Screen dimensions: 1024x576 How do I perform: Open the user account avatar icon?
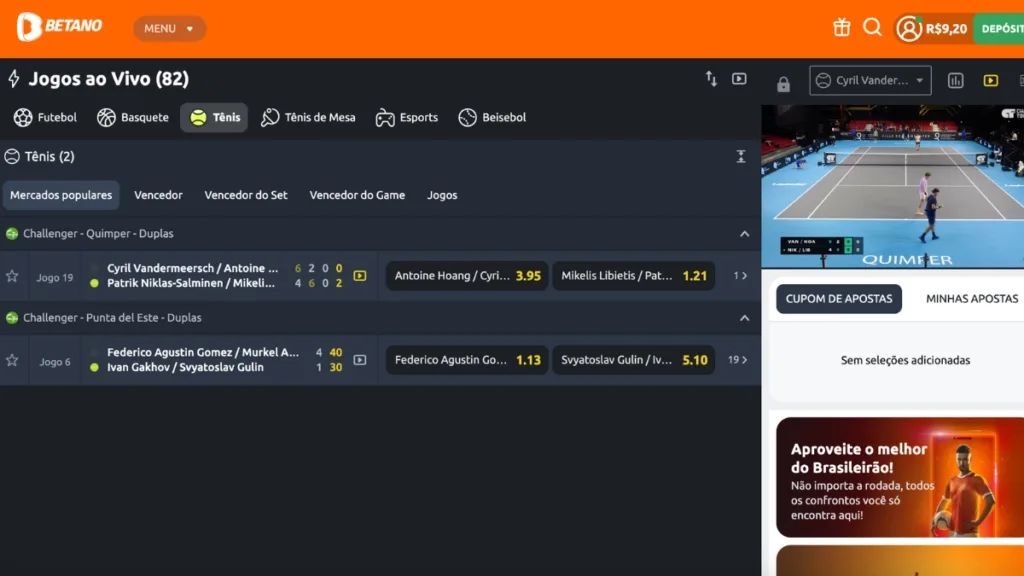(x=908, y=29)
